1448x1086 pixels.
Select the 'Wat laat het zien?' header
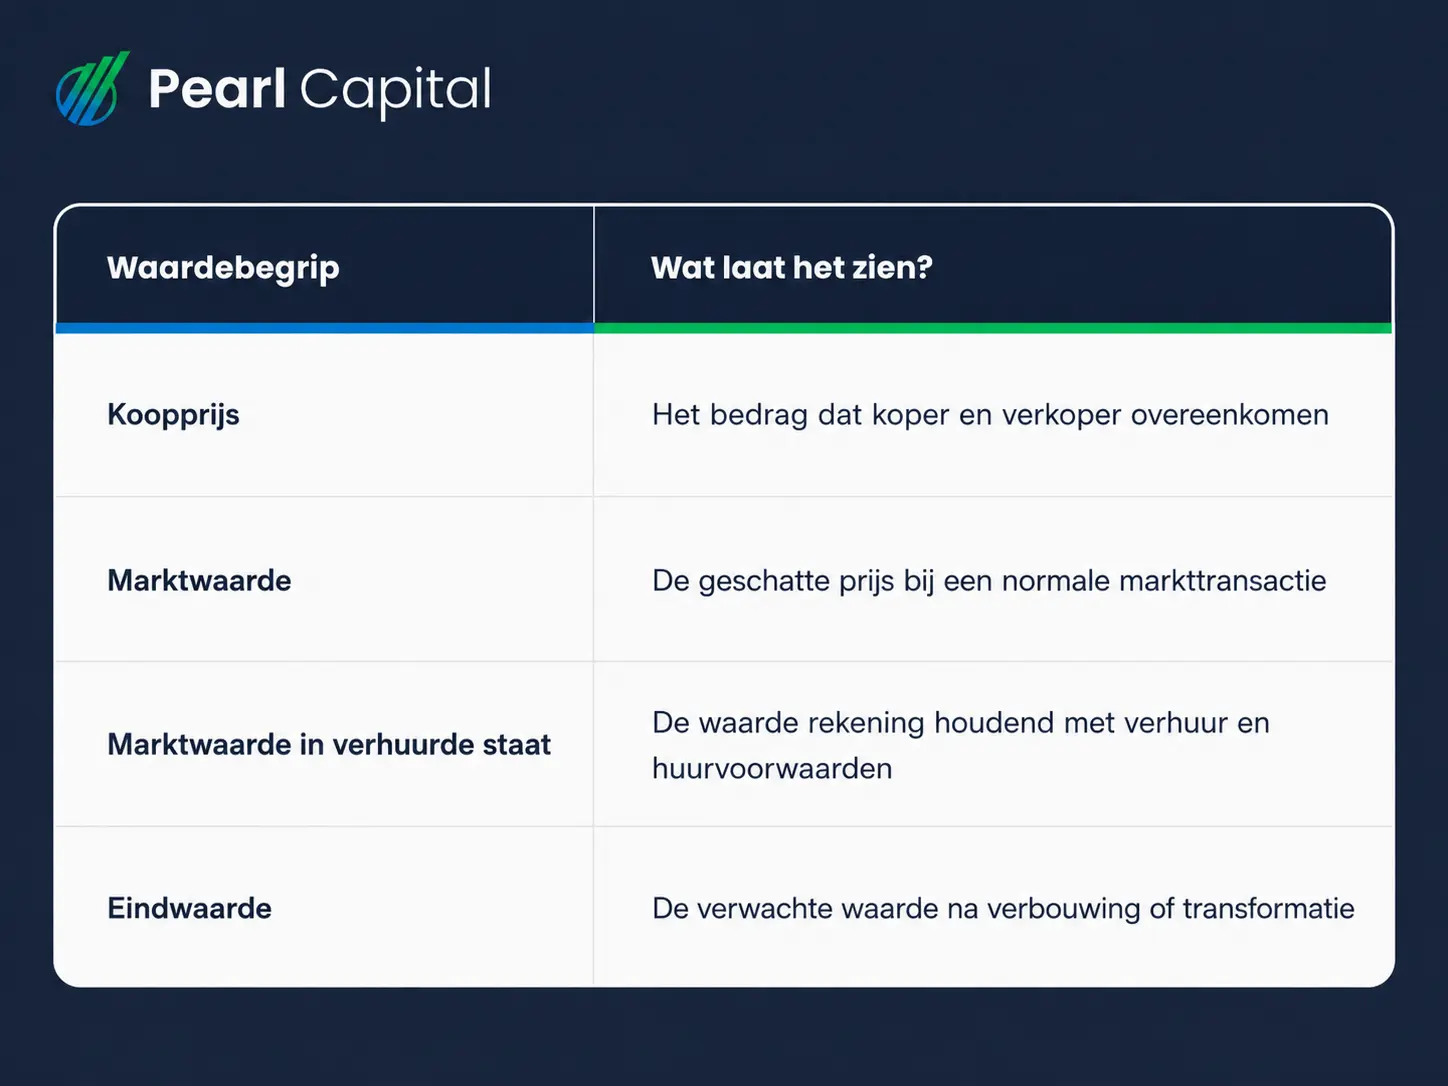point(791,267)
